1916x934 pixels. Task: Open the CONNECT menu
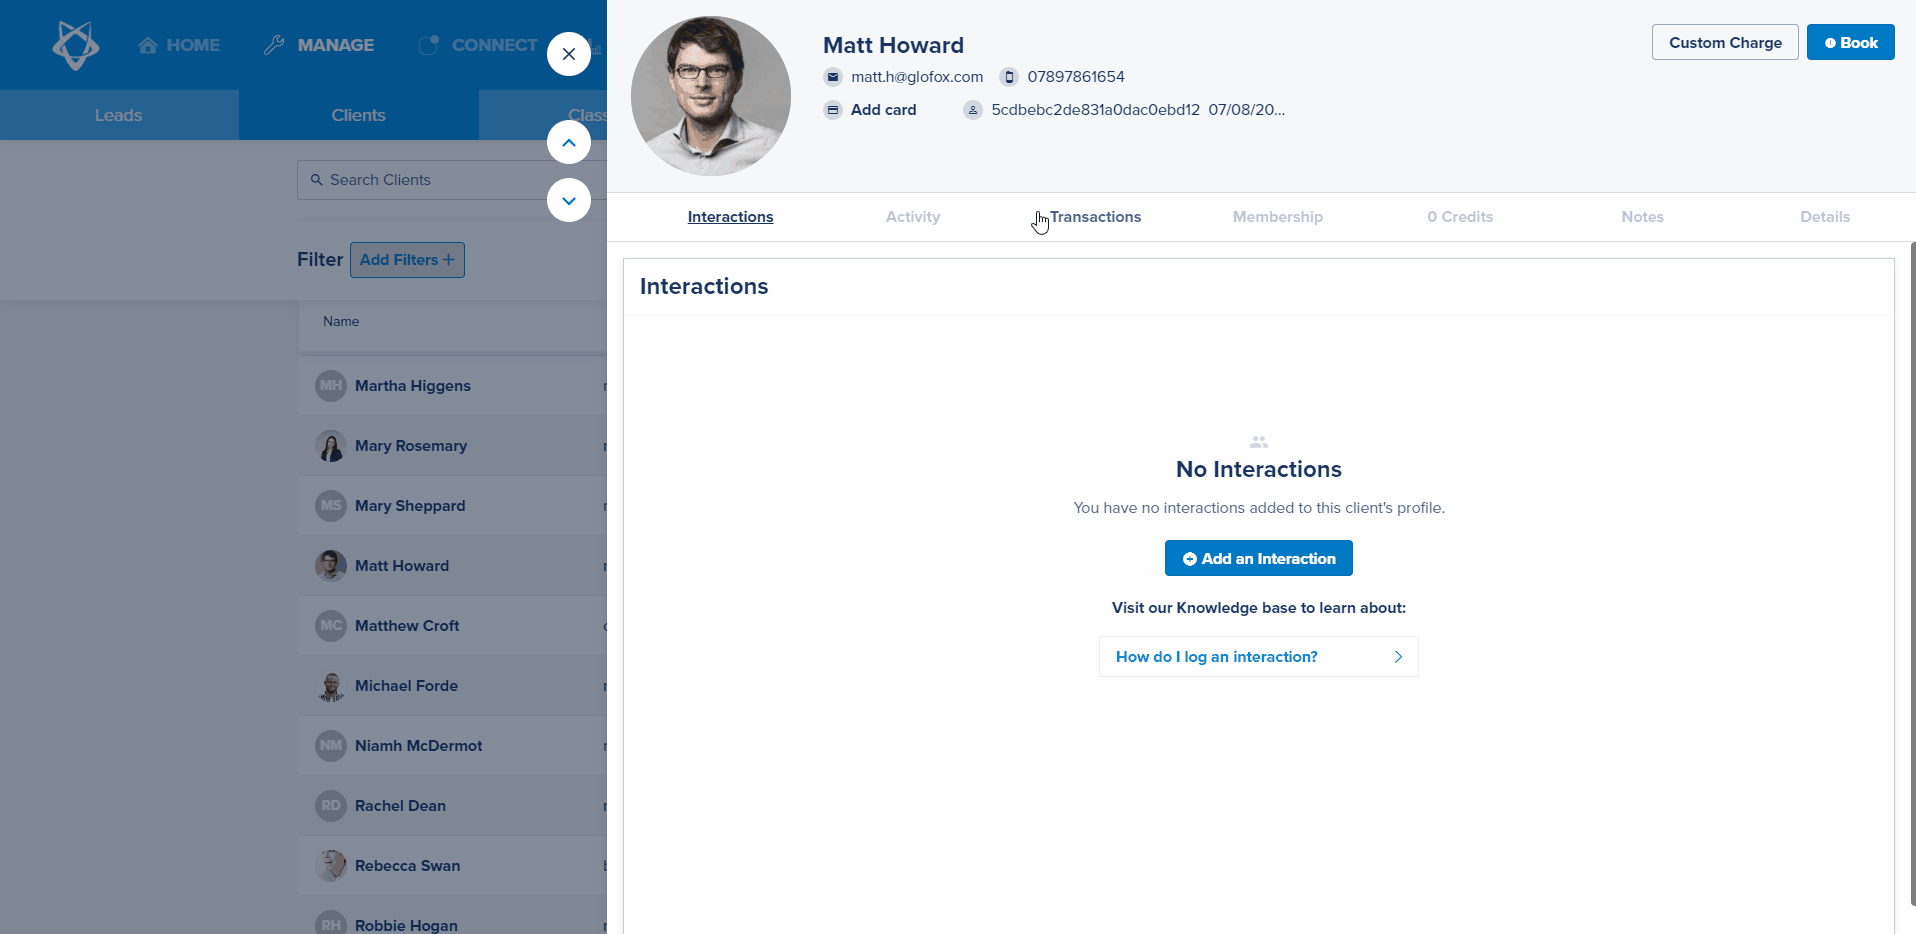[495, 45]
